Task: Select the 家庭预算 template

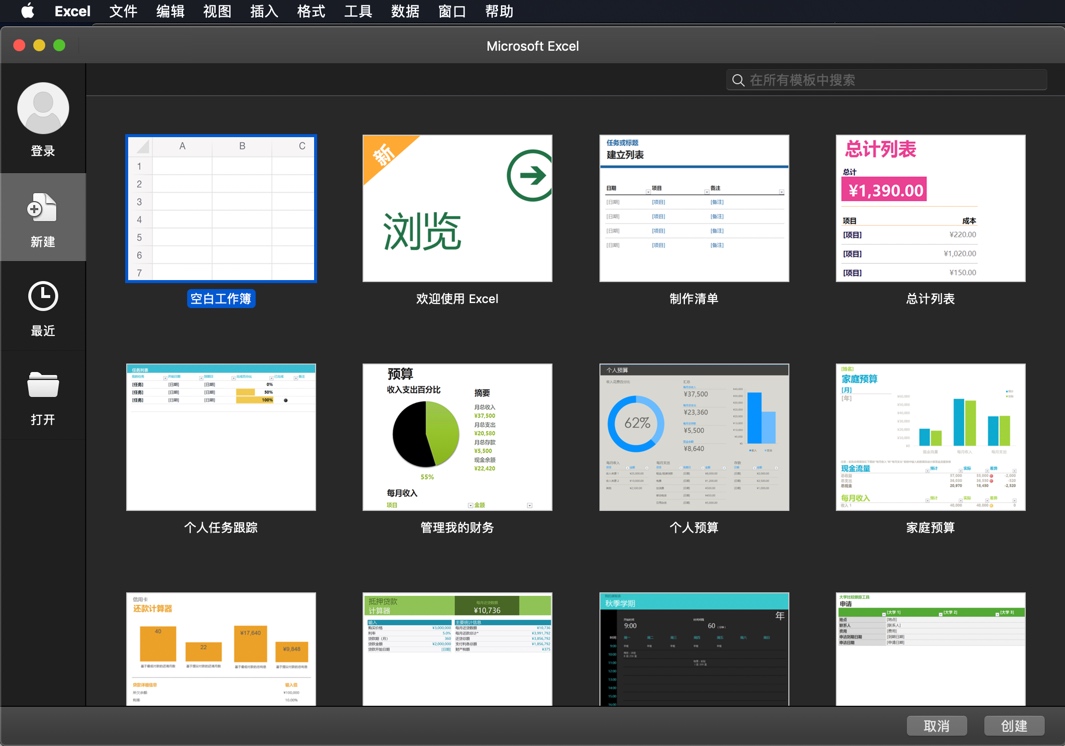Action: [x=930, y=437]
